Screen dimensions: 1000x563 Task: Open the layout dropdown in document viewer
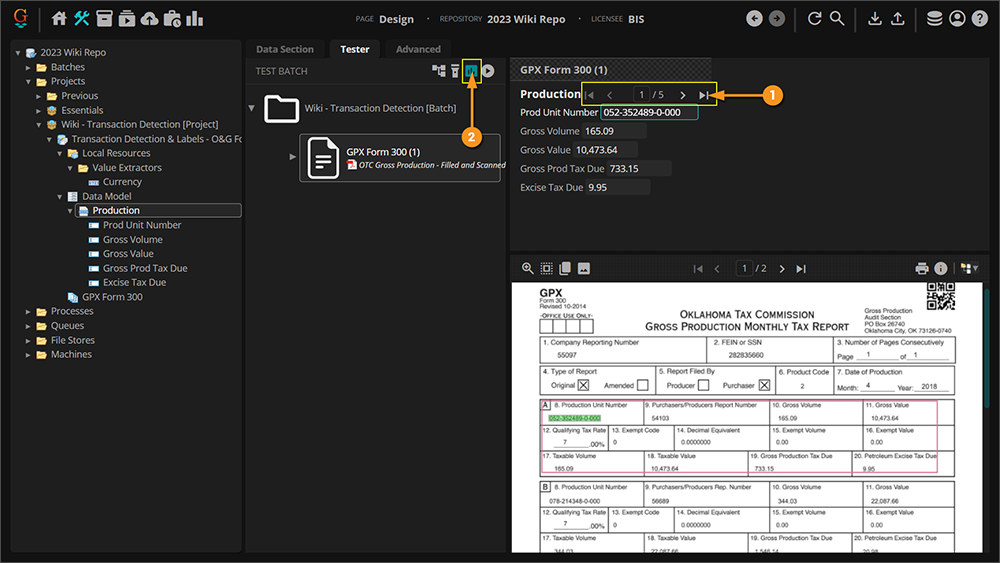pos(968,269)
